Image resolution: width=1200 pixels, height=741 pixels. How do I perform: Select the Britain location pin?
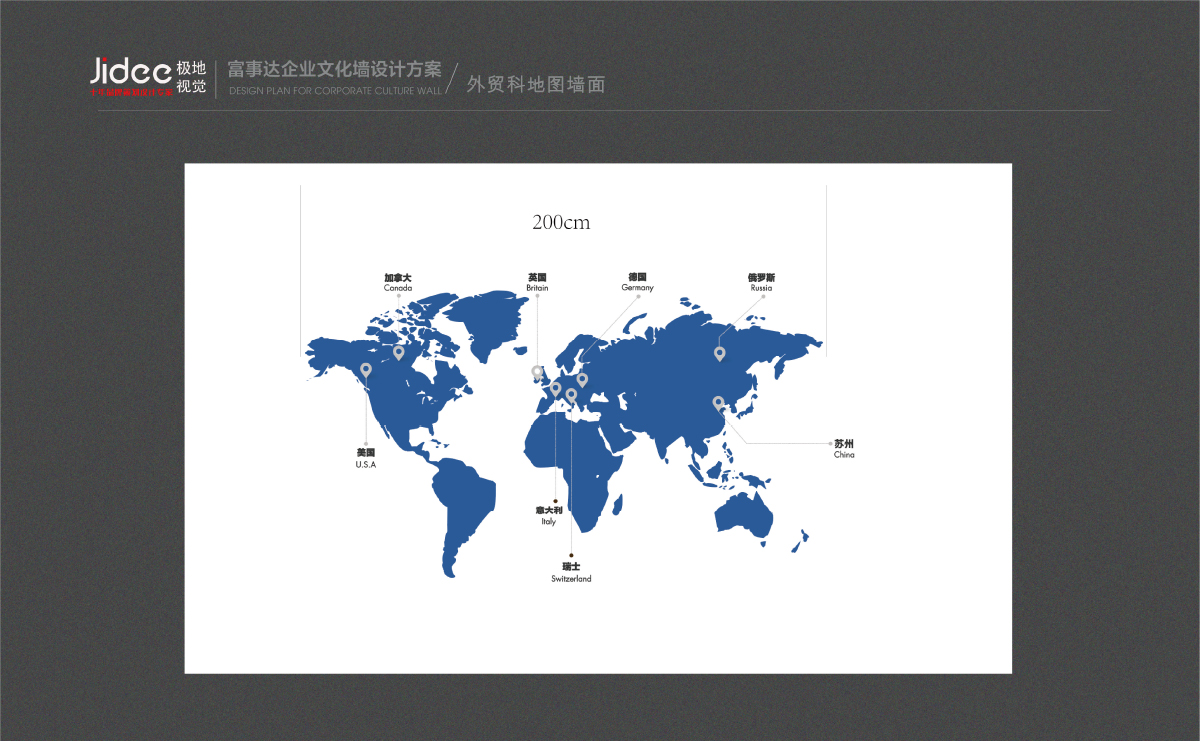pos(537,372)
